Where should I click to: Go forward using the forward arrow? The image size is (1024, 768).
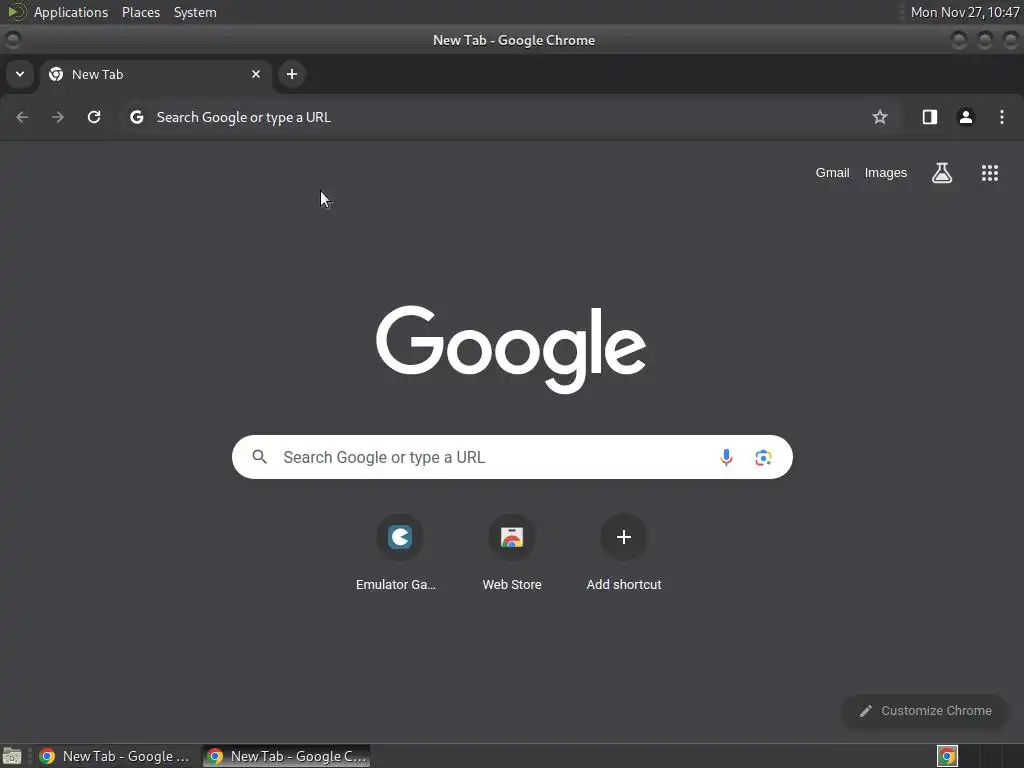(x=58, y=117)
